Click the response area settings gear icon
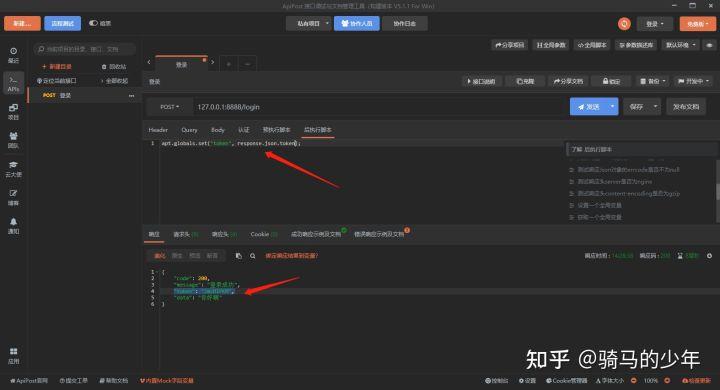 pyautogui.click(x=709, y=255)
